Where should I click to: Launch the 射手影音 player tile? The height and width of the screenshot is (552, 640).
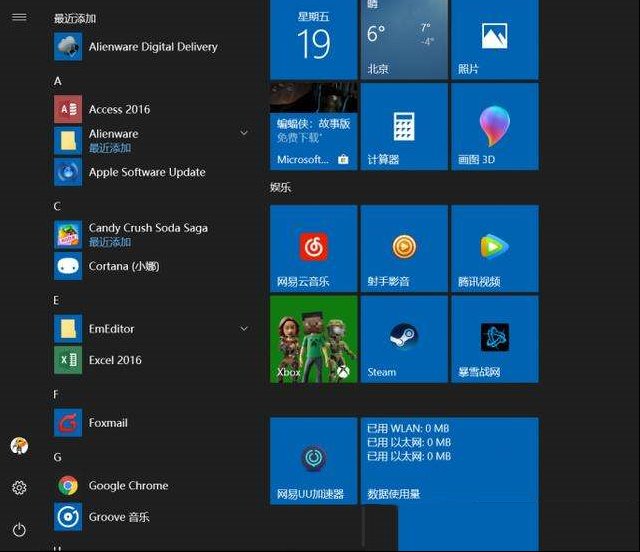click(x=404, y=249)
